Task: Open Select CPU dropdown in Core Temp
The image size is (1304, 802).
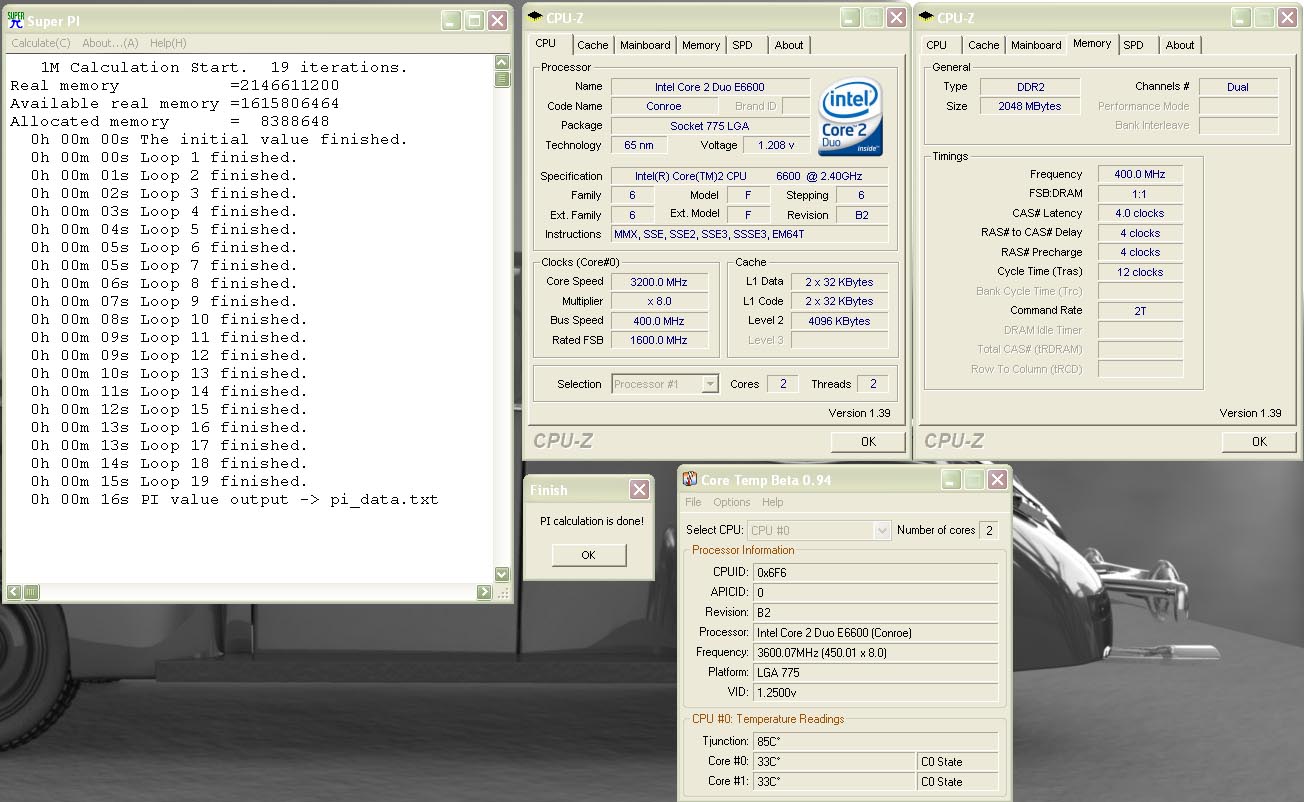Action: click(x=818, y=530)
